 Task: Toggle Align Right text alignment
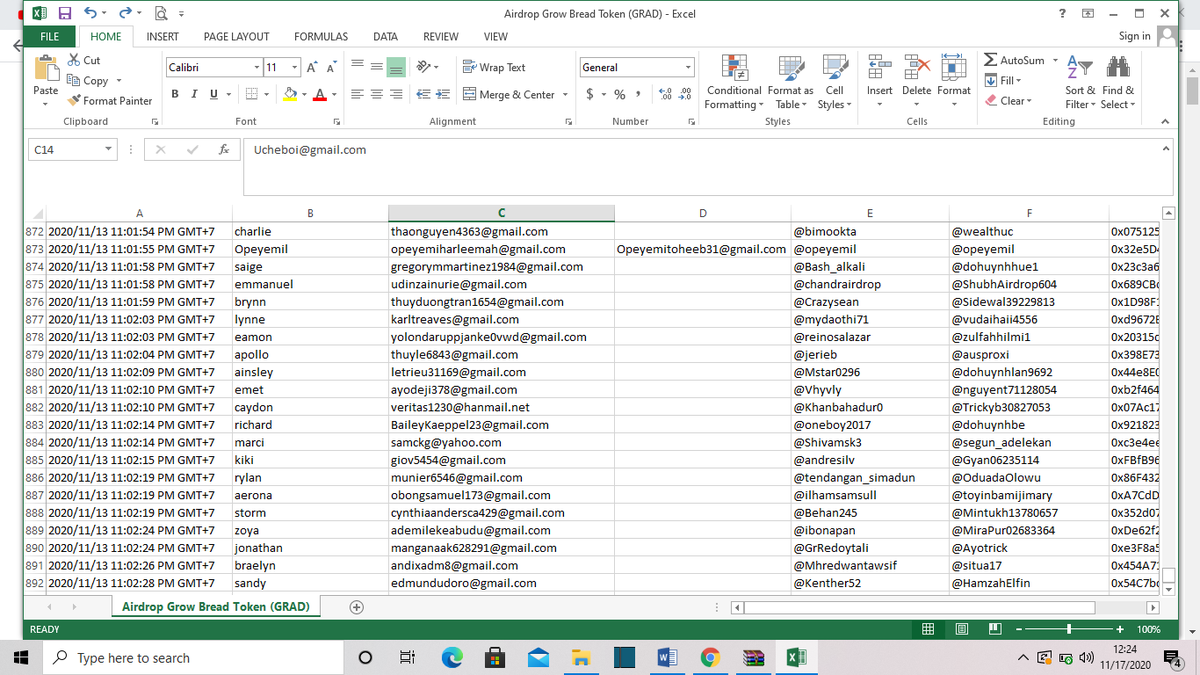tap(398, 94)
